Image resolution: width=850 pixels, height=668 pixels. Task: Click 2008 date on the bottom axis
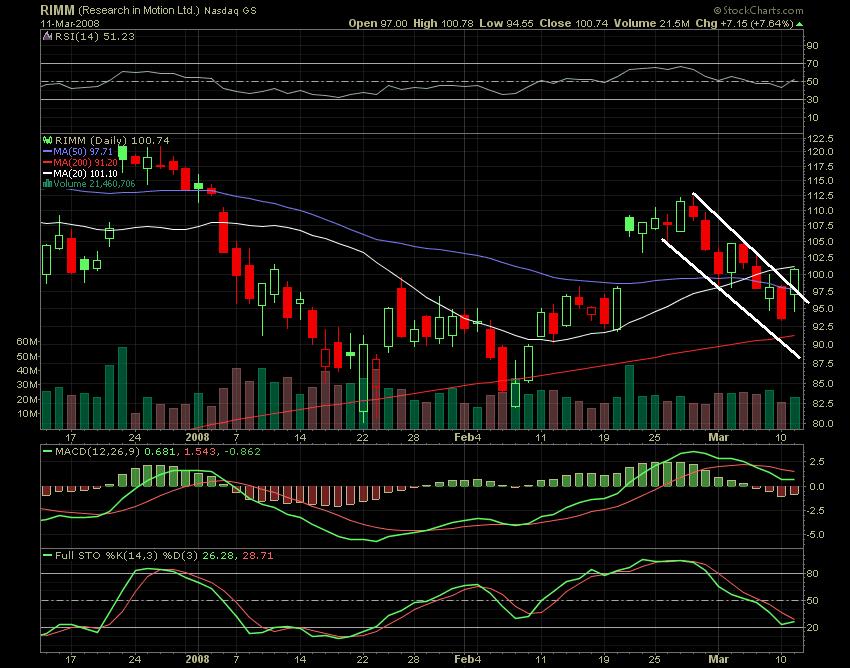click(x=197, y=660)
